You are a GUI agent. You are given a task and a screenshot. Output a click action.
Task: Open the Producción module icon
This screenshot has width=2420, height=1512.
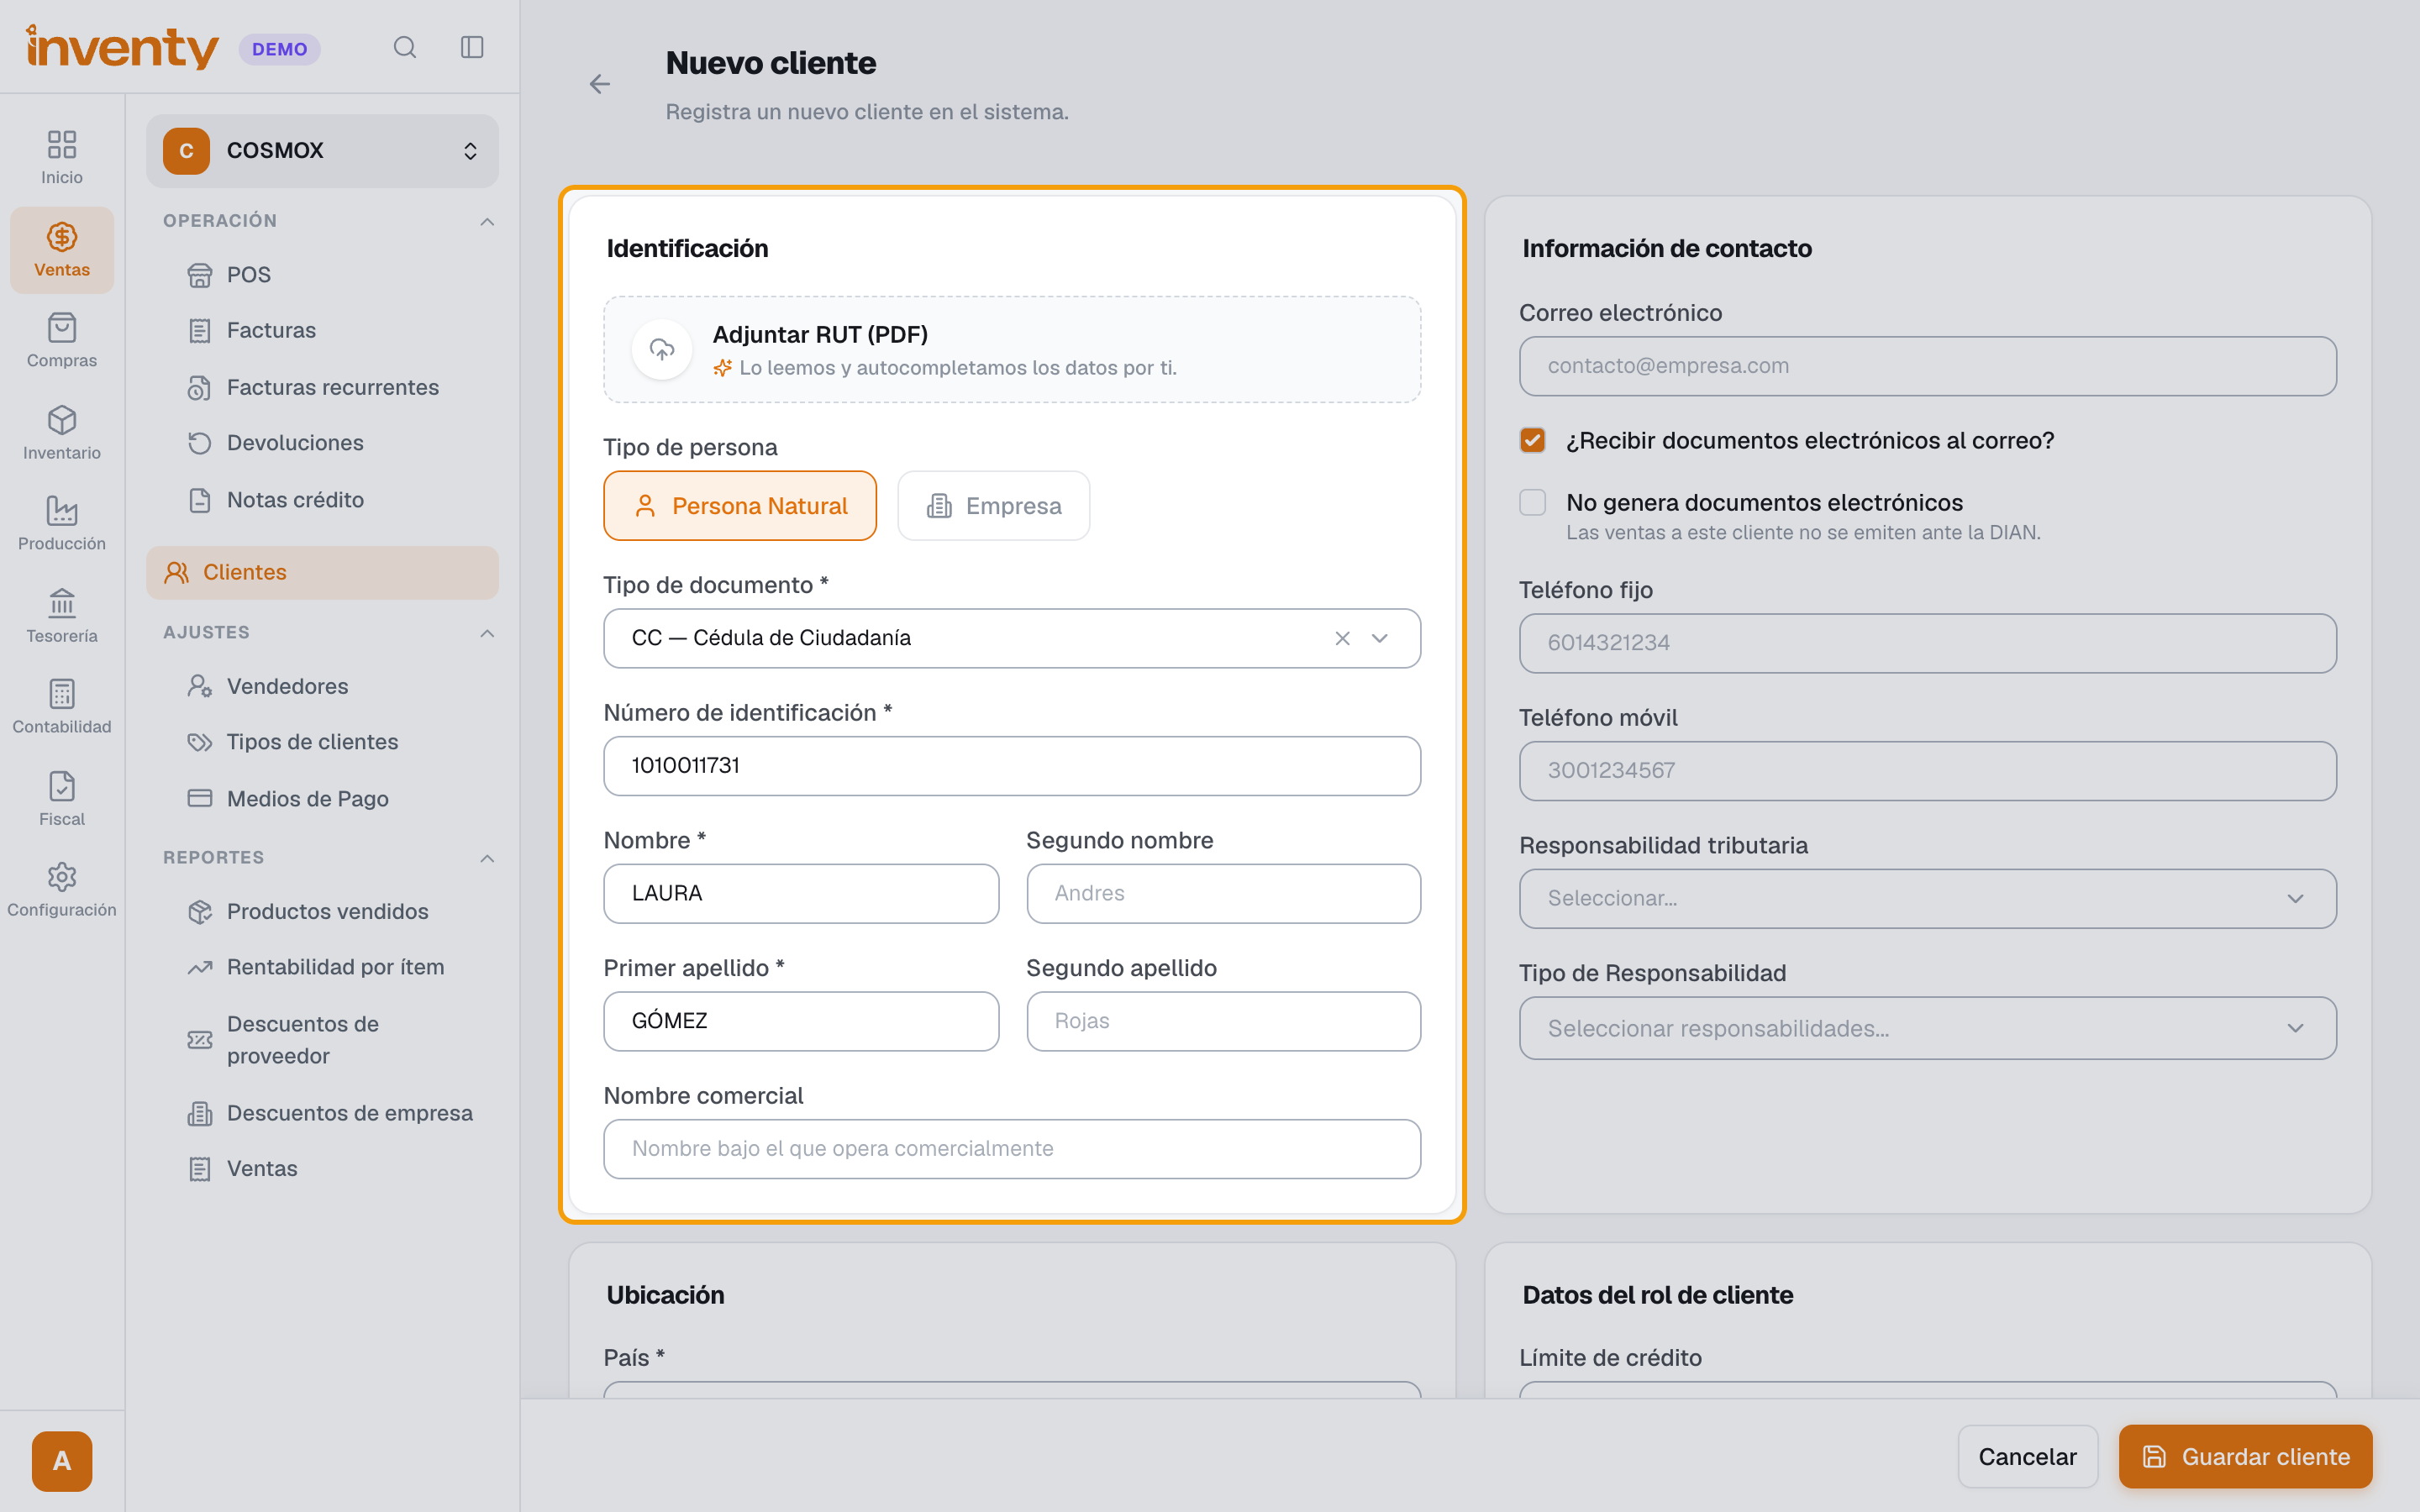62,524
